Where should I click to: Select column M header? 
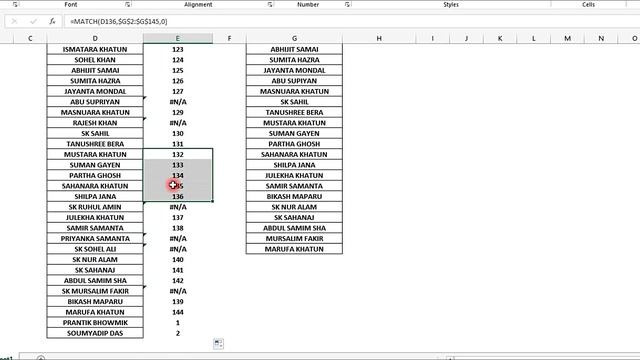tap(567, 38)
